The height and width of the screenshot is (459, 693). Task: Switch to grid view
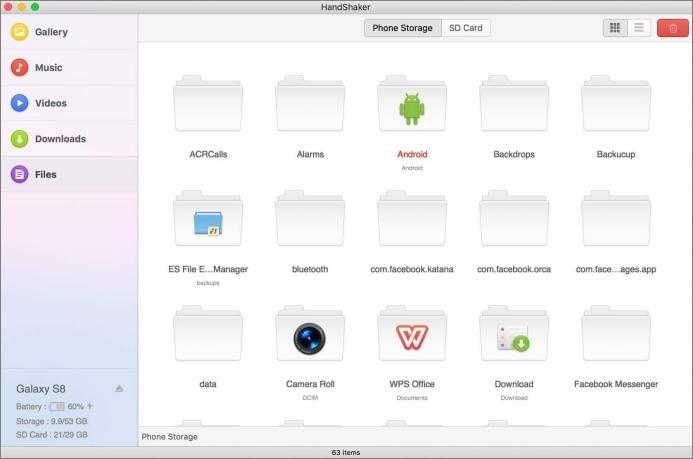click(615, 28)
